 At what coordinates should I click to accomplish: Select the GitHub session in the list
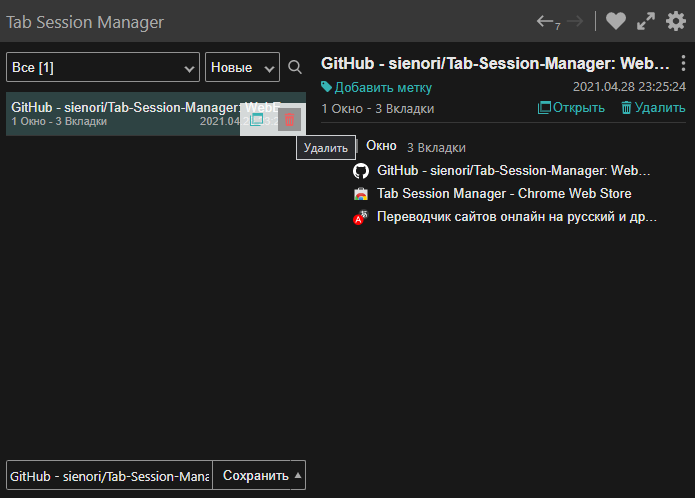(156, 114)
